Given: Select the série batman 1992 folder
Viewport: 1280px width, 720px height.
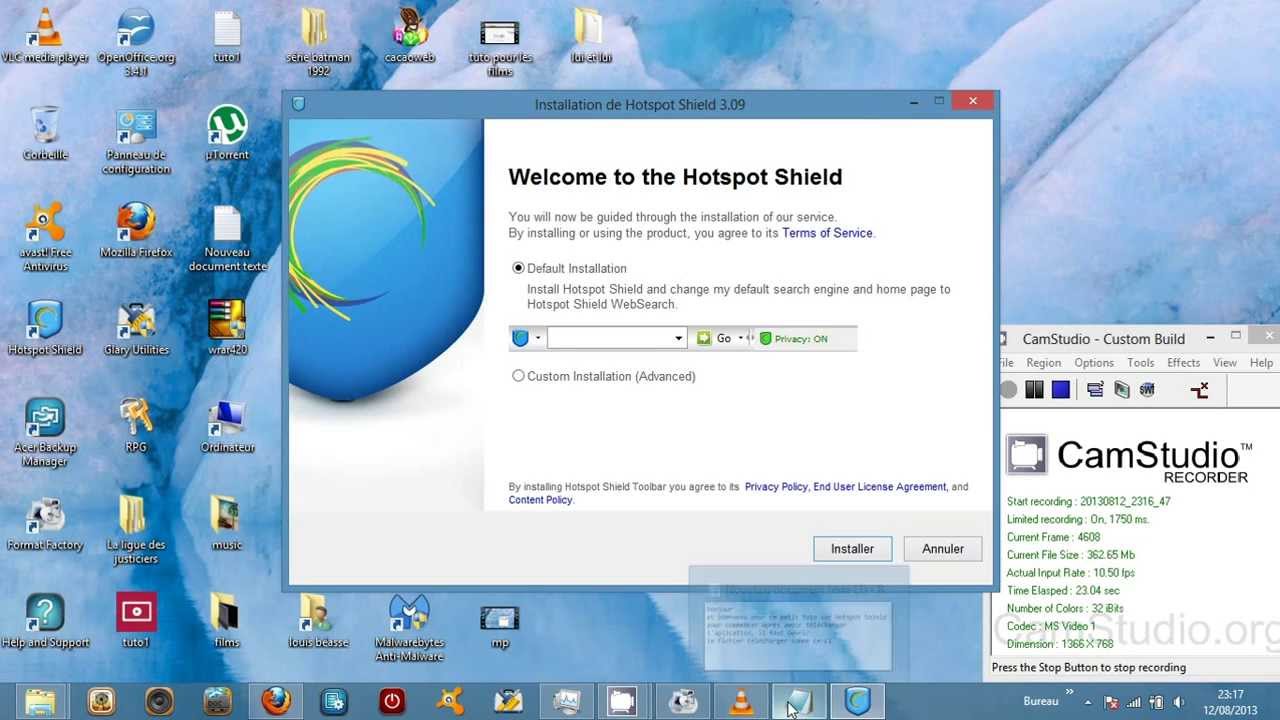Looking at the screenshot, I should (317, 42).
